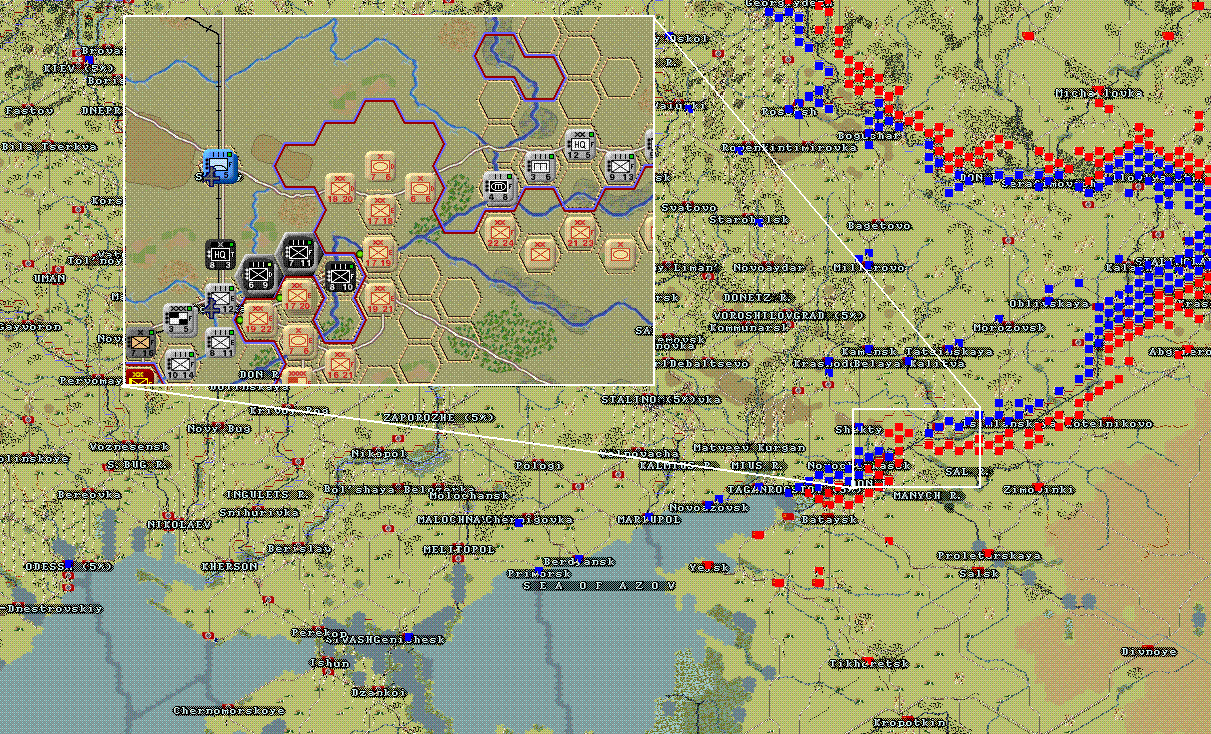Select the tan infantry counter 7 16

(140, 342)
